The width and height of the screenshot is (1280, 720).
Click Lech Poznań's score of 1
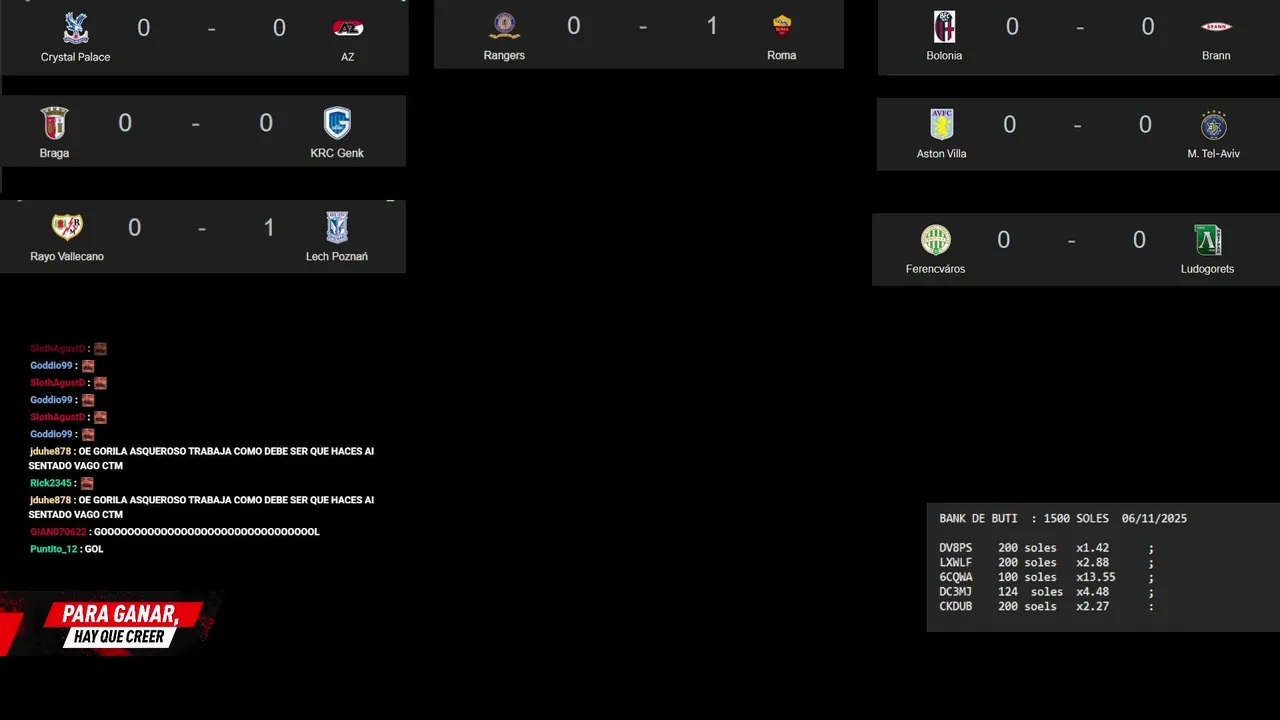click(x=268, y=228)
